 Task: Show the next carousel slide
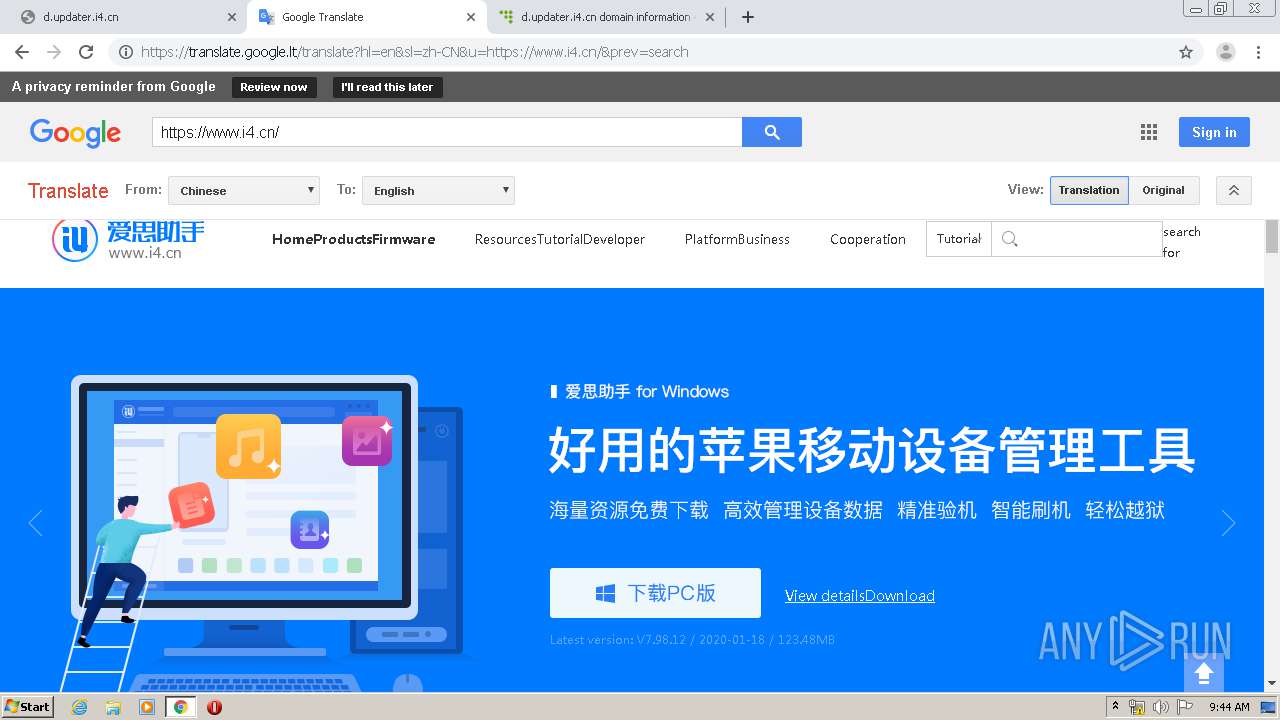tap(1228, 523)
